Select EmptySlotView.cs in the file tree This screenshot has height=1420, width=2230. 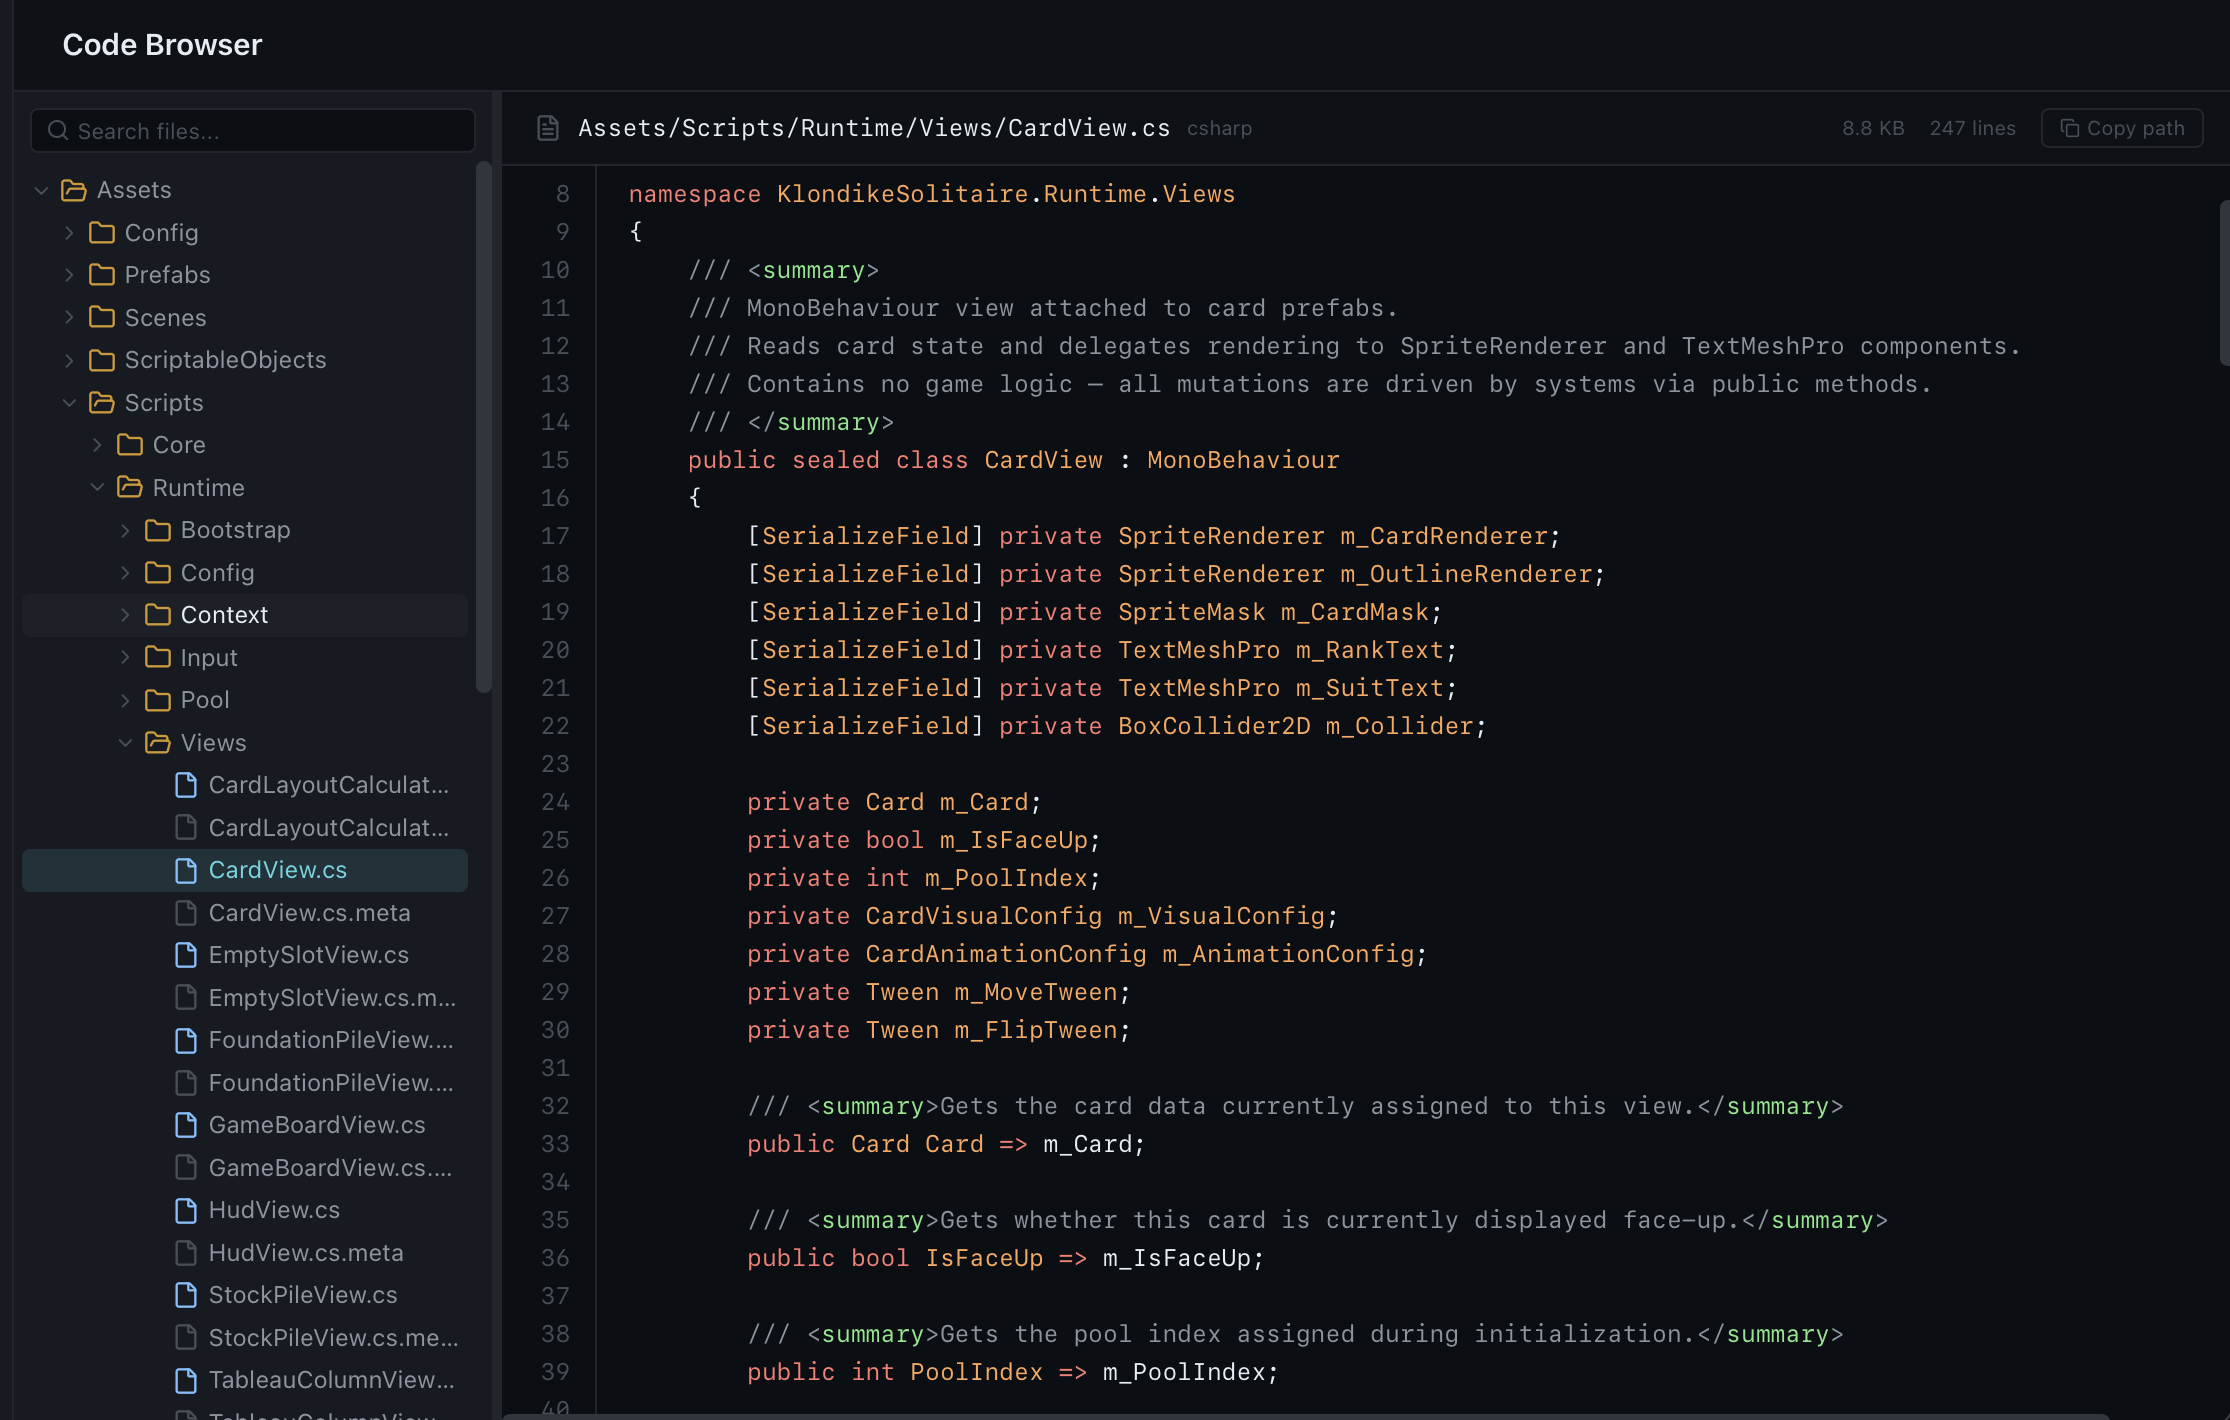coord(308,955)
